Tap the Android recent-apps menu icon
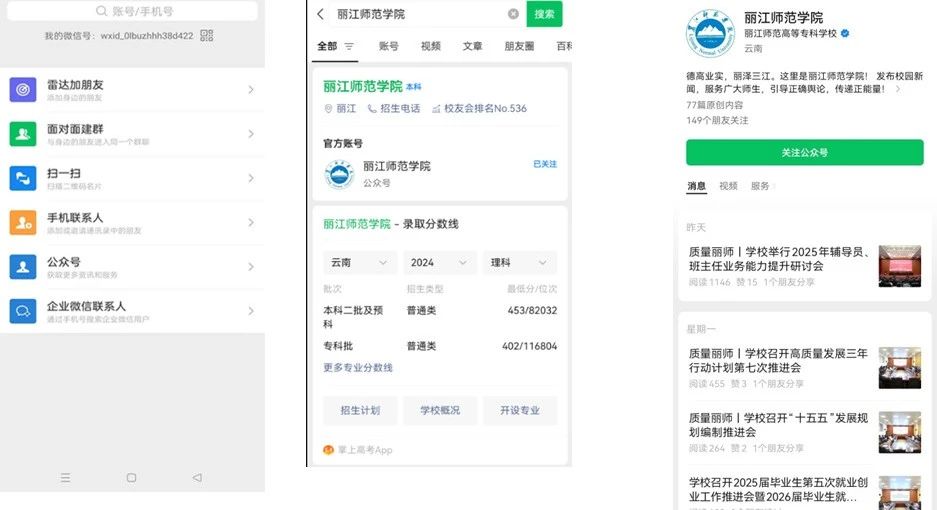The image size is (937, 510). [66, 478]
